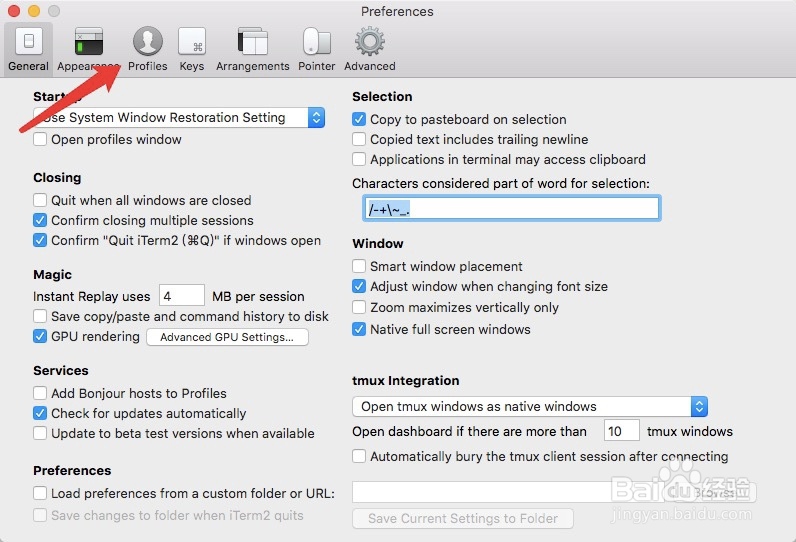Click the "Services" section heading

(x=60, y=370)
